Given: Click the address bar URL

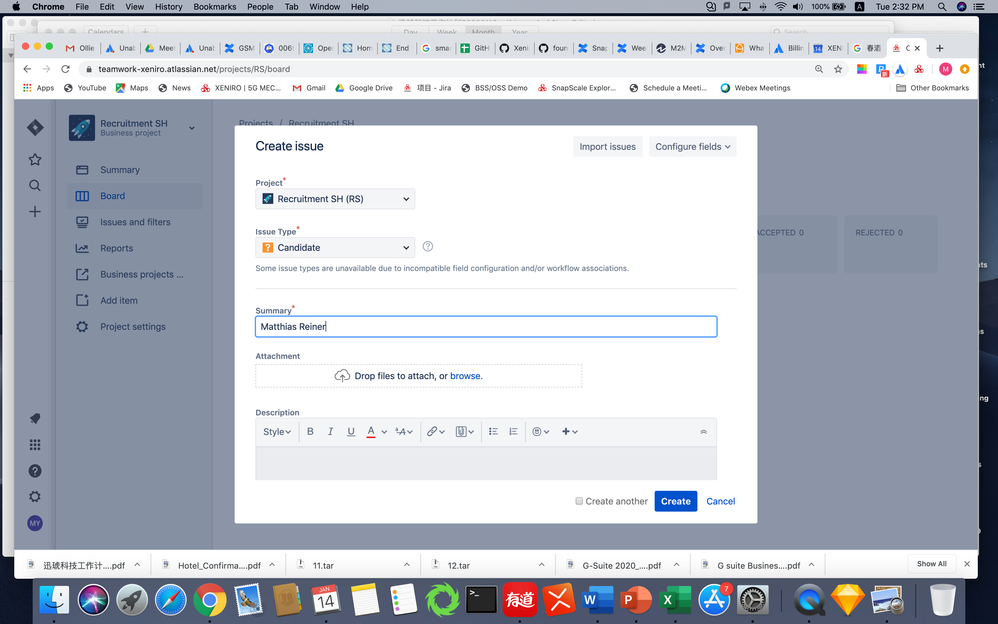Looking at the screenshot, I should coord(194,69).
